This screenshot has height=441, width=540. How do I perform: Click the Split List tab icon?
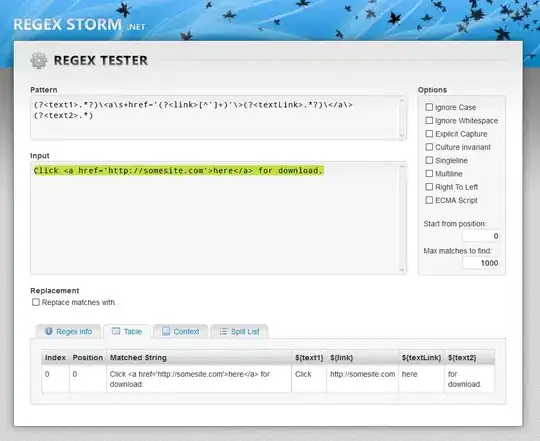pyautogui.click(x=224, y=332)
